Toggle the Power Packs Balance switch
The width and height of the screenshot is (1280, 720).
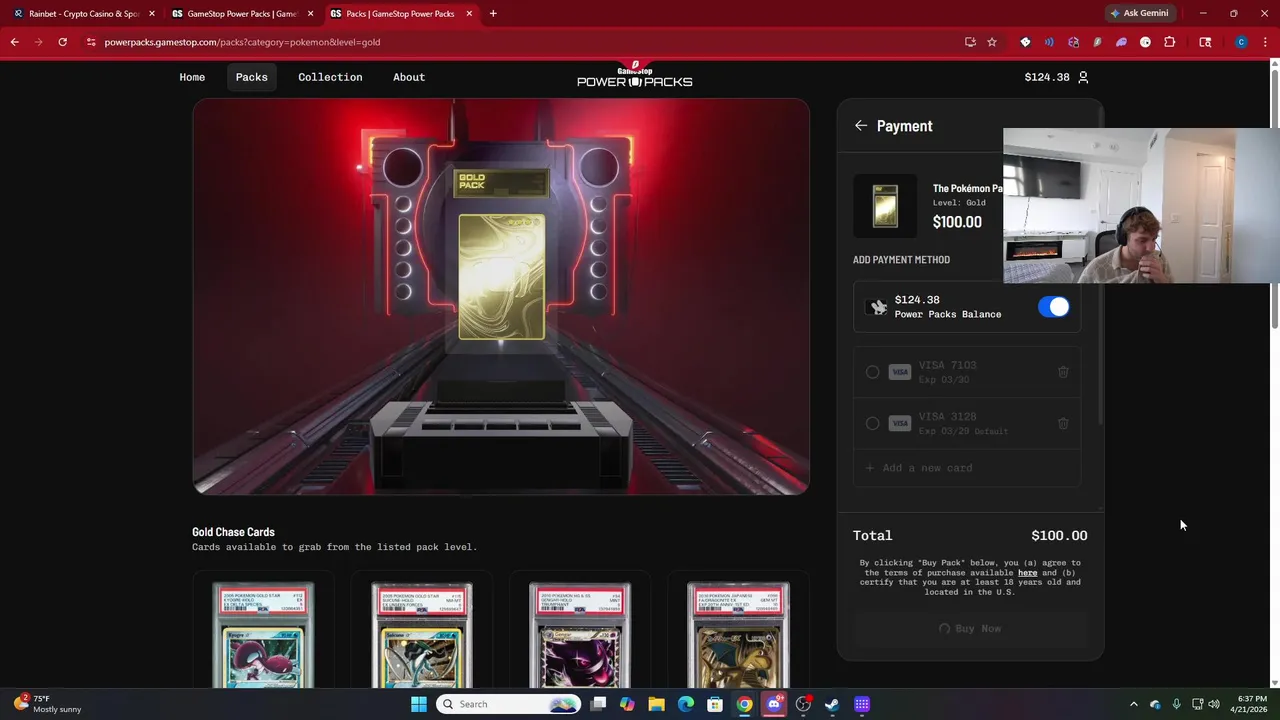click(x=1054, y=307)
